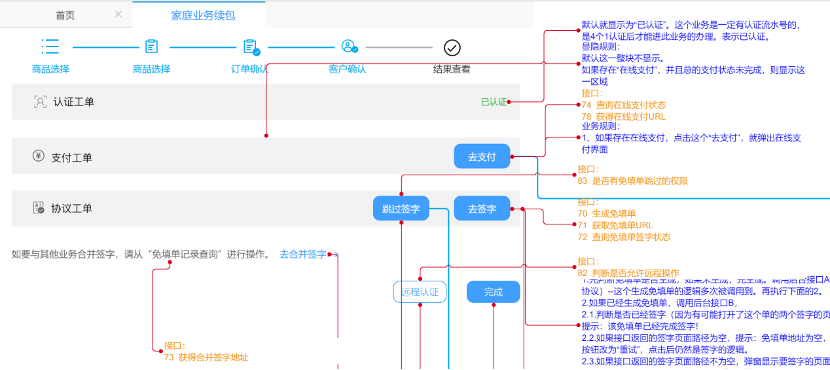
Task: Click the text 72 查询免填单签字状态
Action: click(x=624, y=237)
